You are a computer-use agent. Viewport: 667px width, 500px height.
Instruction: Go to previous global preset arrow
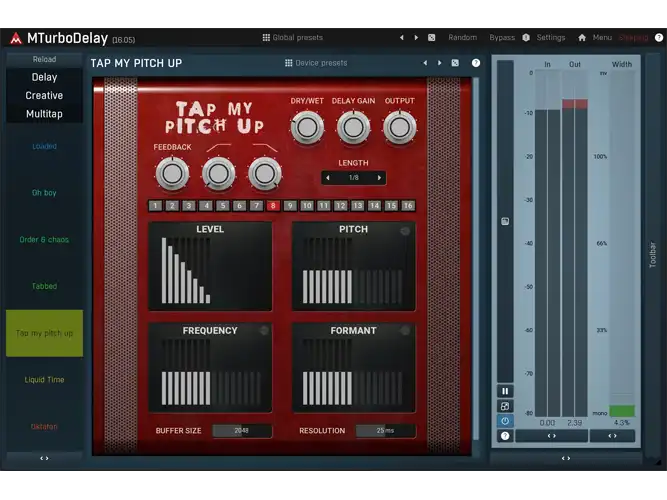tap(402, 37)
